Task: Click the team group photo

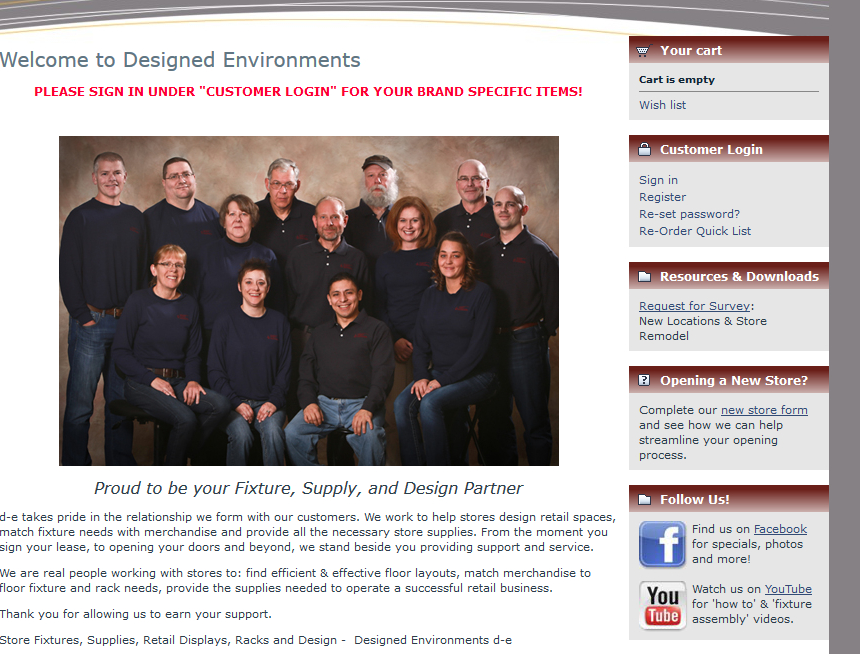Action: tap(309, 301)
